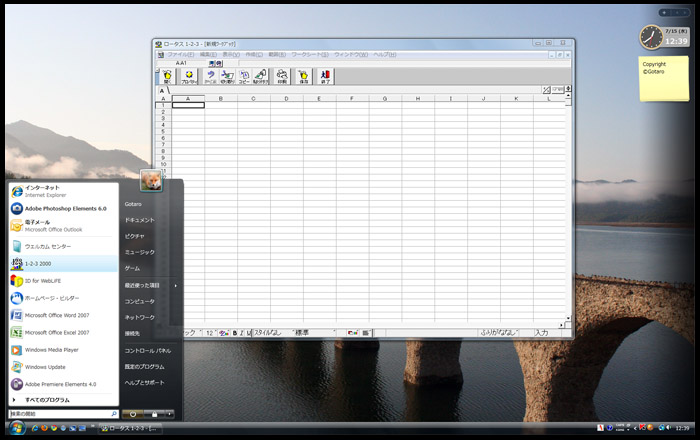This screenshot has height=440, width=700.
Task: Click the Windows Start orb
Action: [x=17, y=428]
